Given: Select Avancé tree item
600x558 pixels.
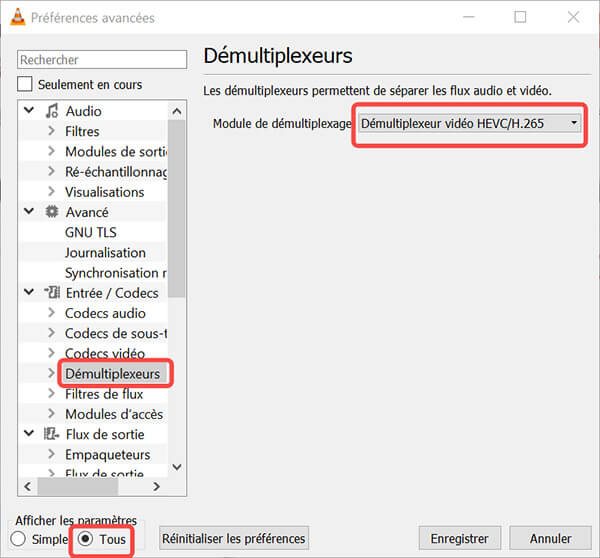Looking at the screenshot, I should [x=87, y=212].
